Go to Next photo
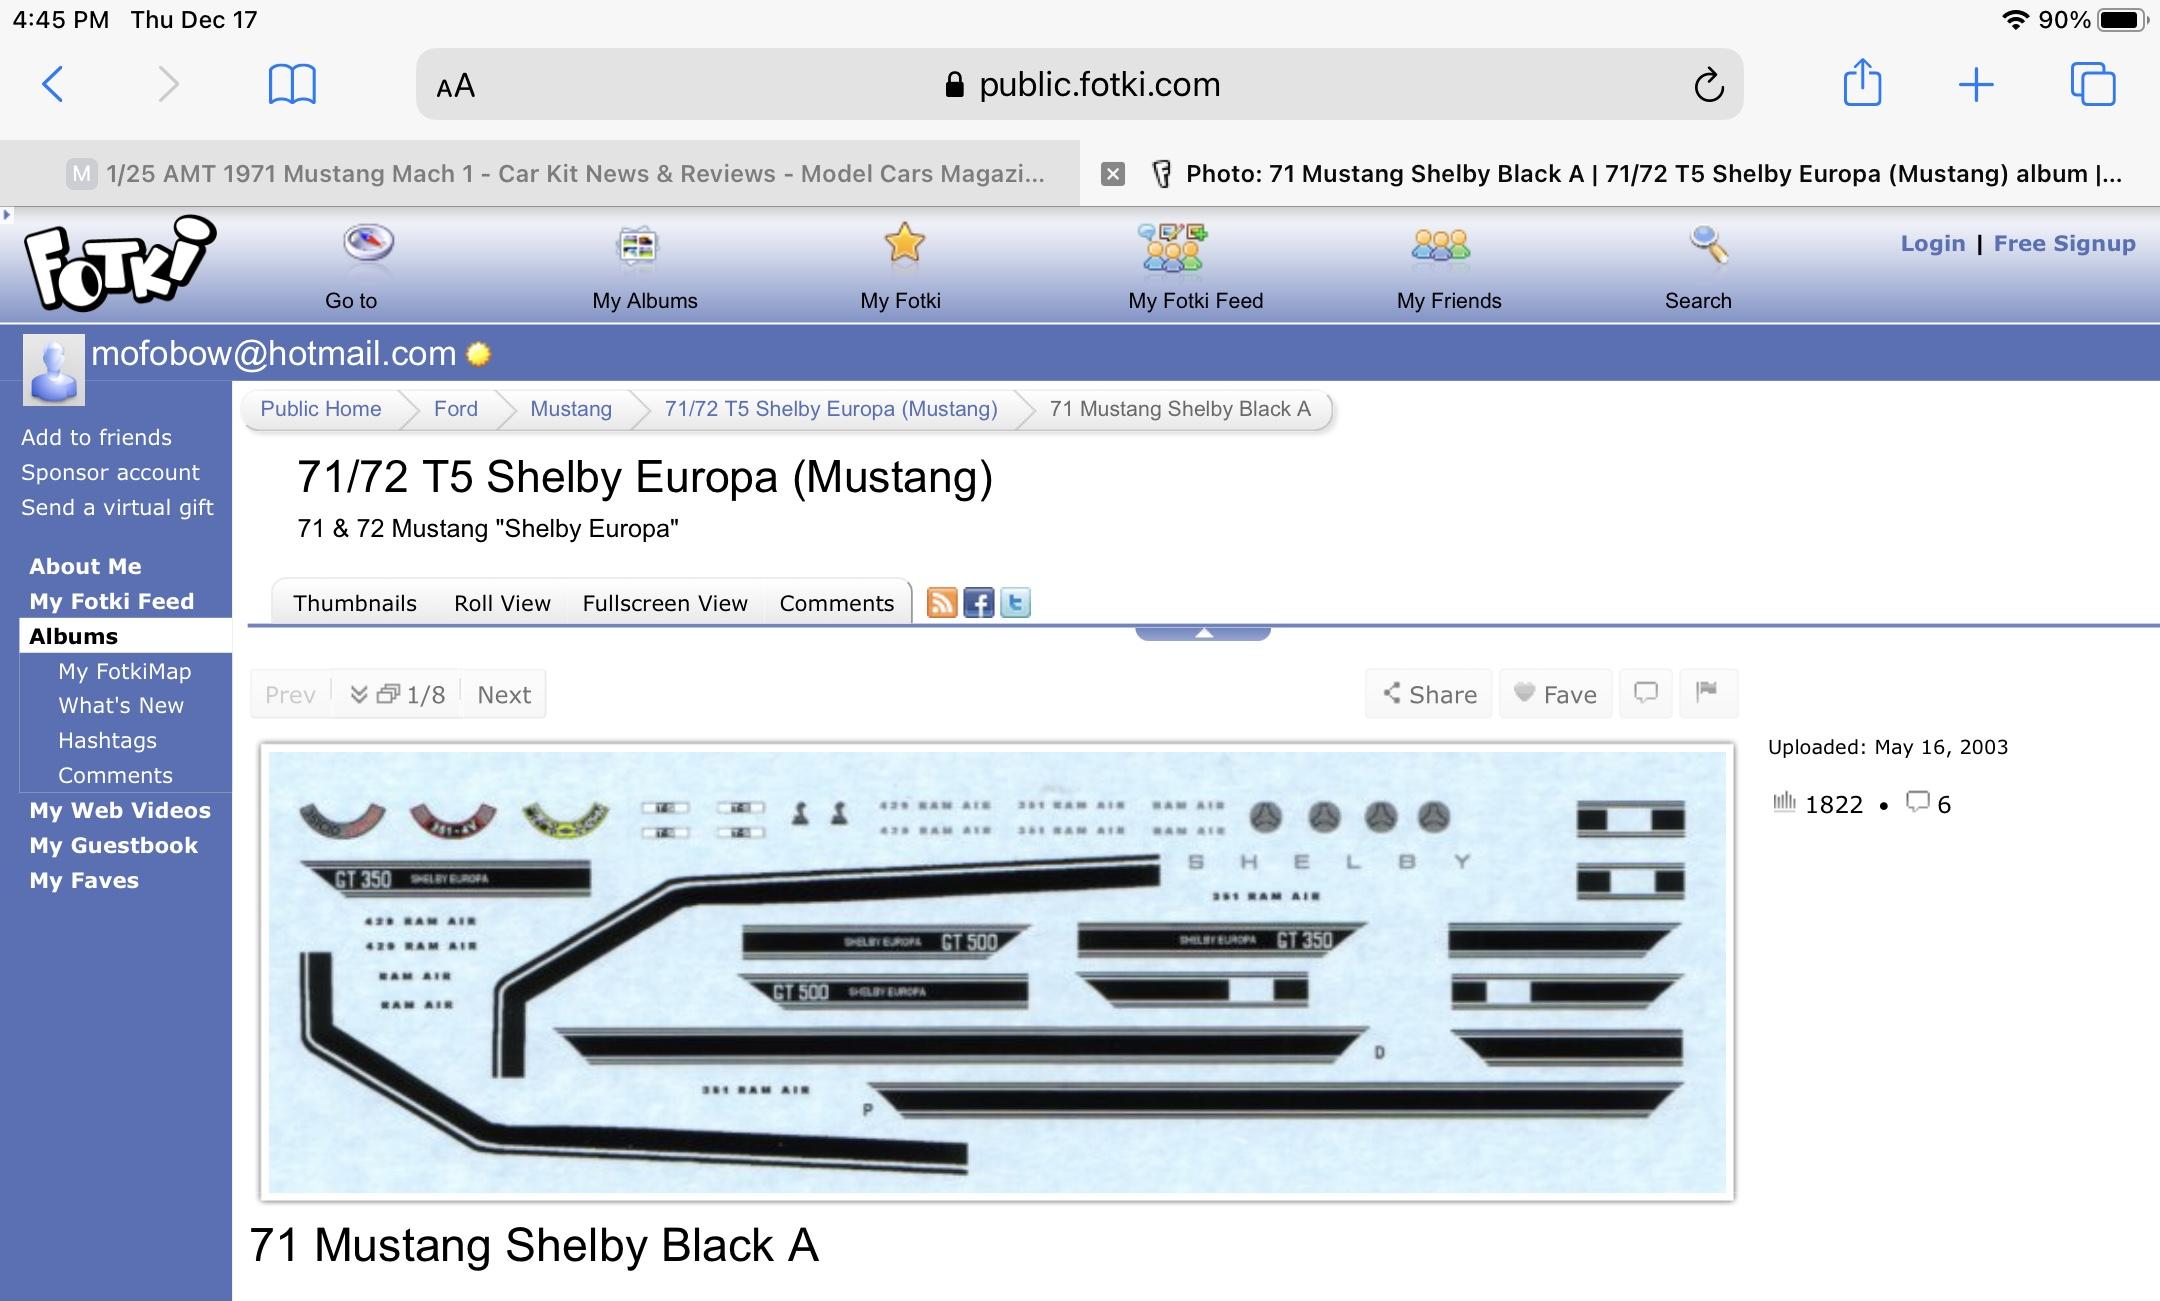 pos(504,694)
